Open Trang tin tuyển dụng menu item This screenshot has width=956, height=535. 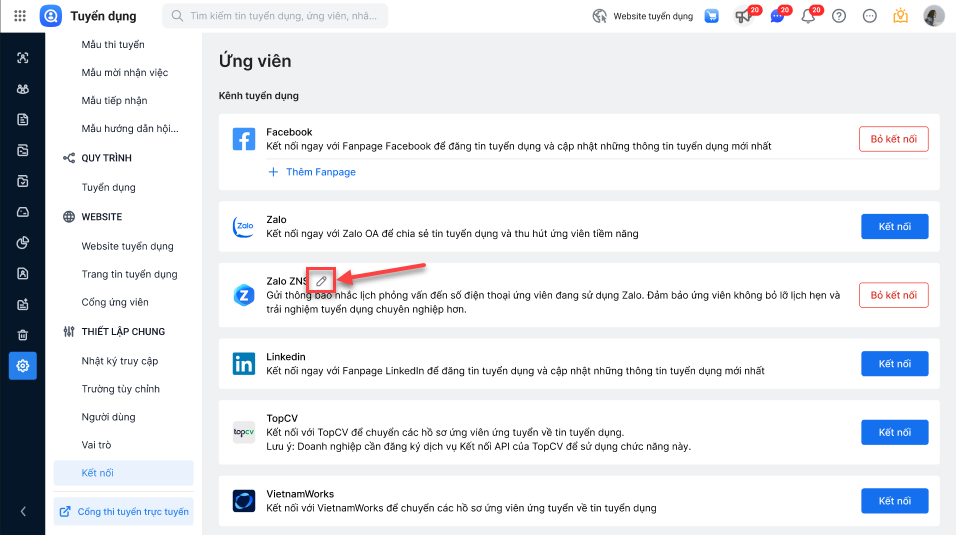tap(129, 274)
